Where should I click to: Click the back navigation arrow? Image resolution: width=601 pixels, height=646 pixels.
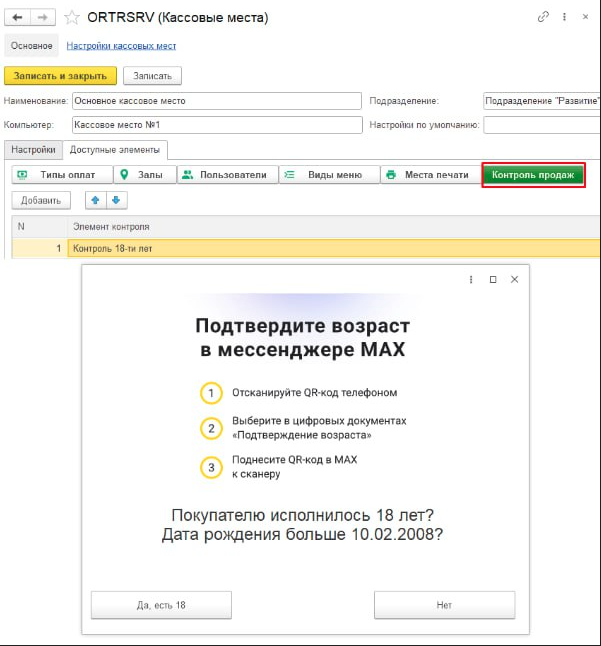(x=18, y=18)
